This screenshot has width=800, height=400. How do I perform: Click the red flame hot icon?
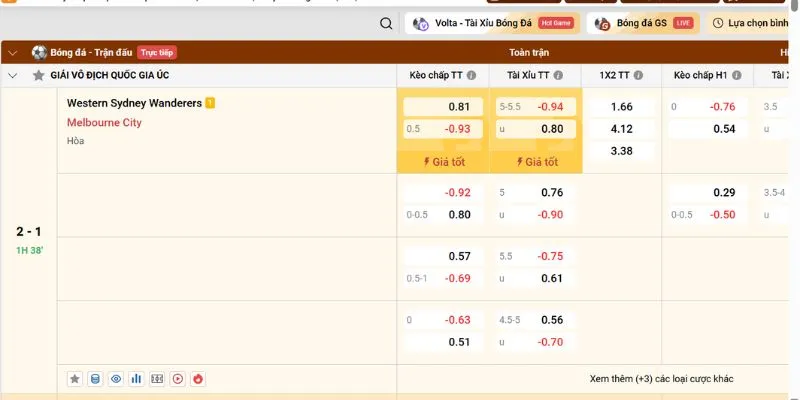coord(198,379)
